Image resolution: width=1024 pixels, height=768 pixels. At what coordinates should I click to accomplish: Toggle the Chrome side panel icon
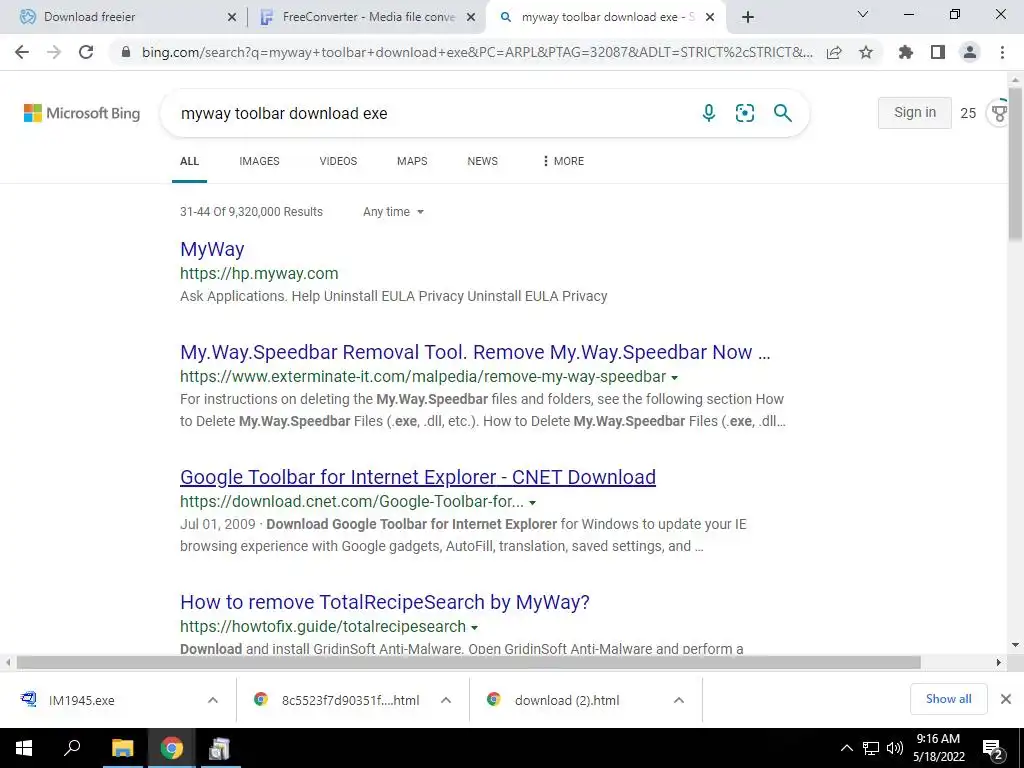pyautogui.click(x=938, y=52)
